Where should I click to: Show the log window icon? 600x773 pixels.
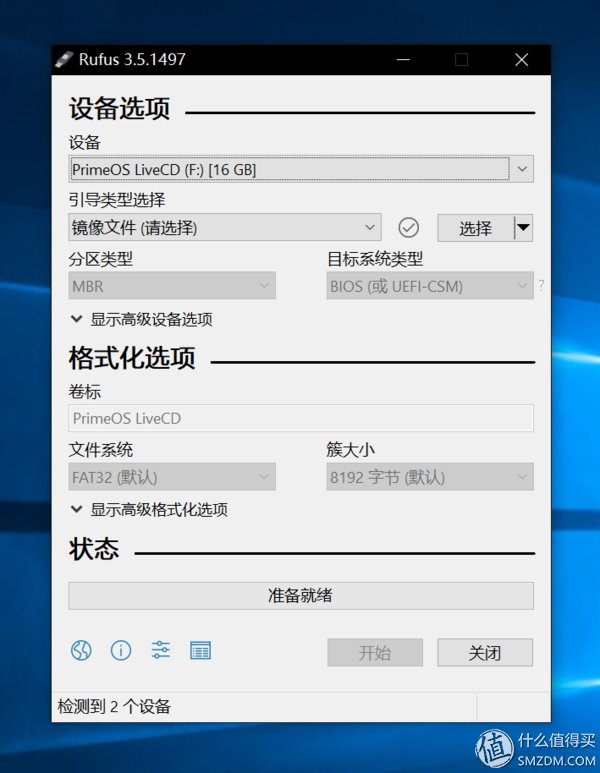[201, 650]
